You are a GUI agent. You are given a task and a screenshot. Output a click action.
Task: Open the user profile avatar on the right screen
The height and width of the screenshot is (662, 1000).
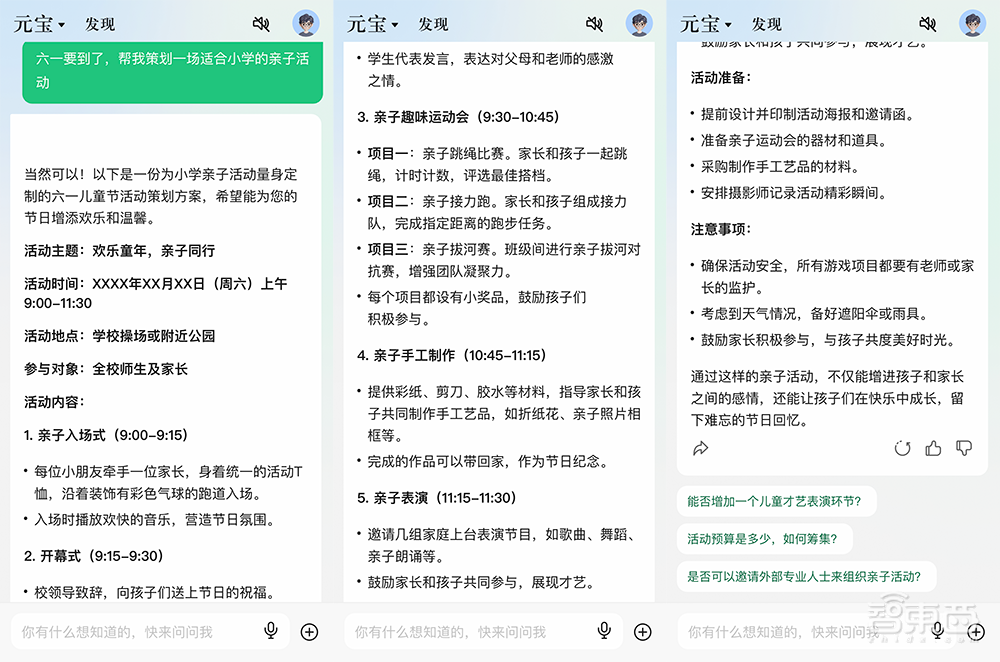[x=969, y=23]
